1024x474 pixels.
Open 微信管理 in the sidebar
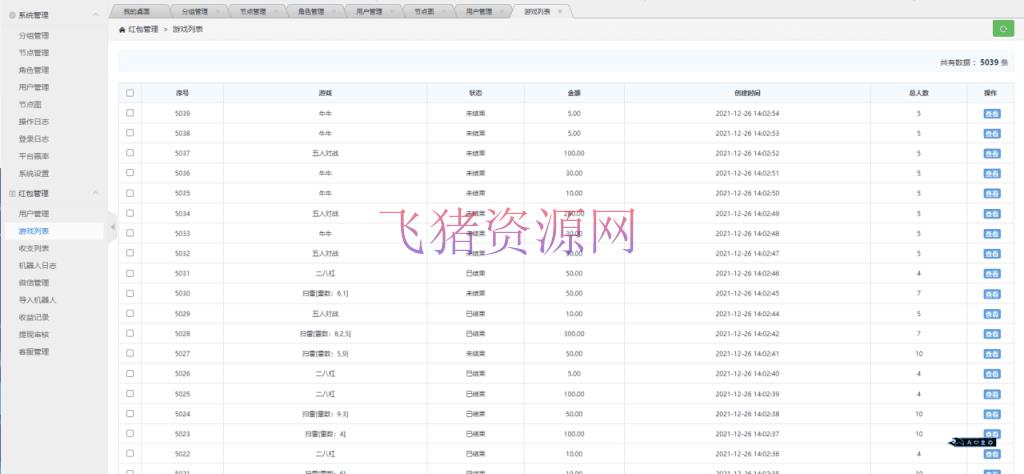click(34, 283)
